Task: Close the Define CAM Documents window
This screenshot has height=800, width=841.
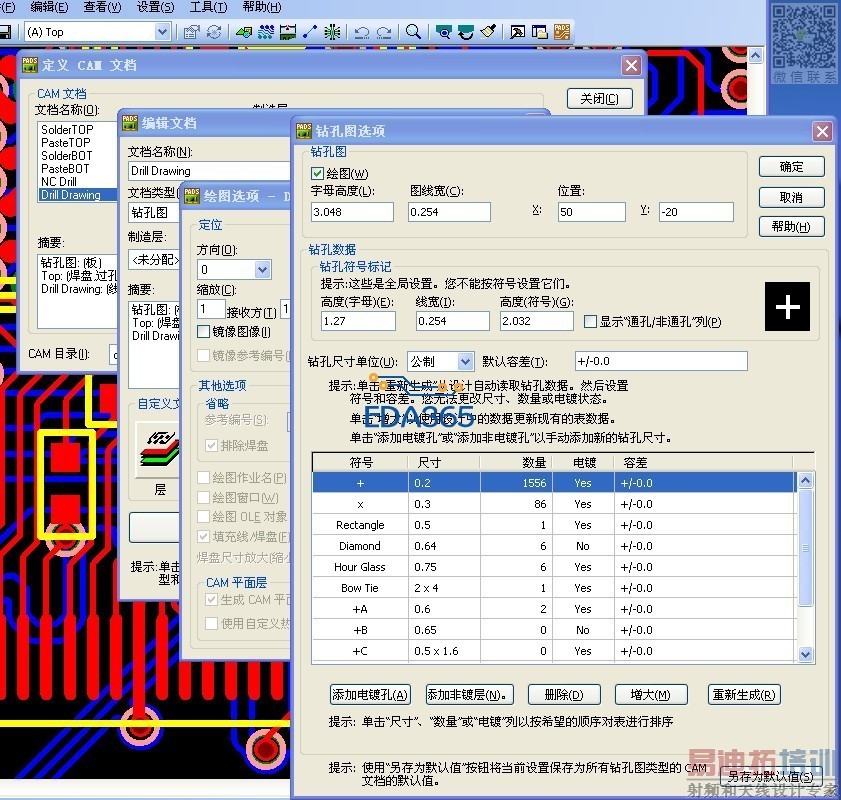Action: 631,65
